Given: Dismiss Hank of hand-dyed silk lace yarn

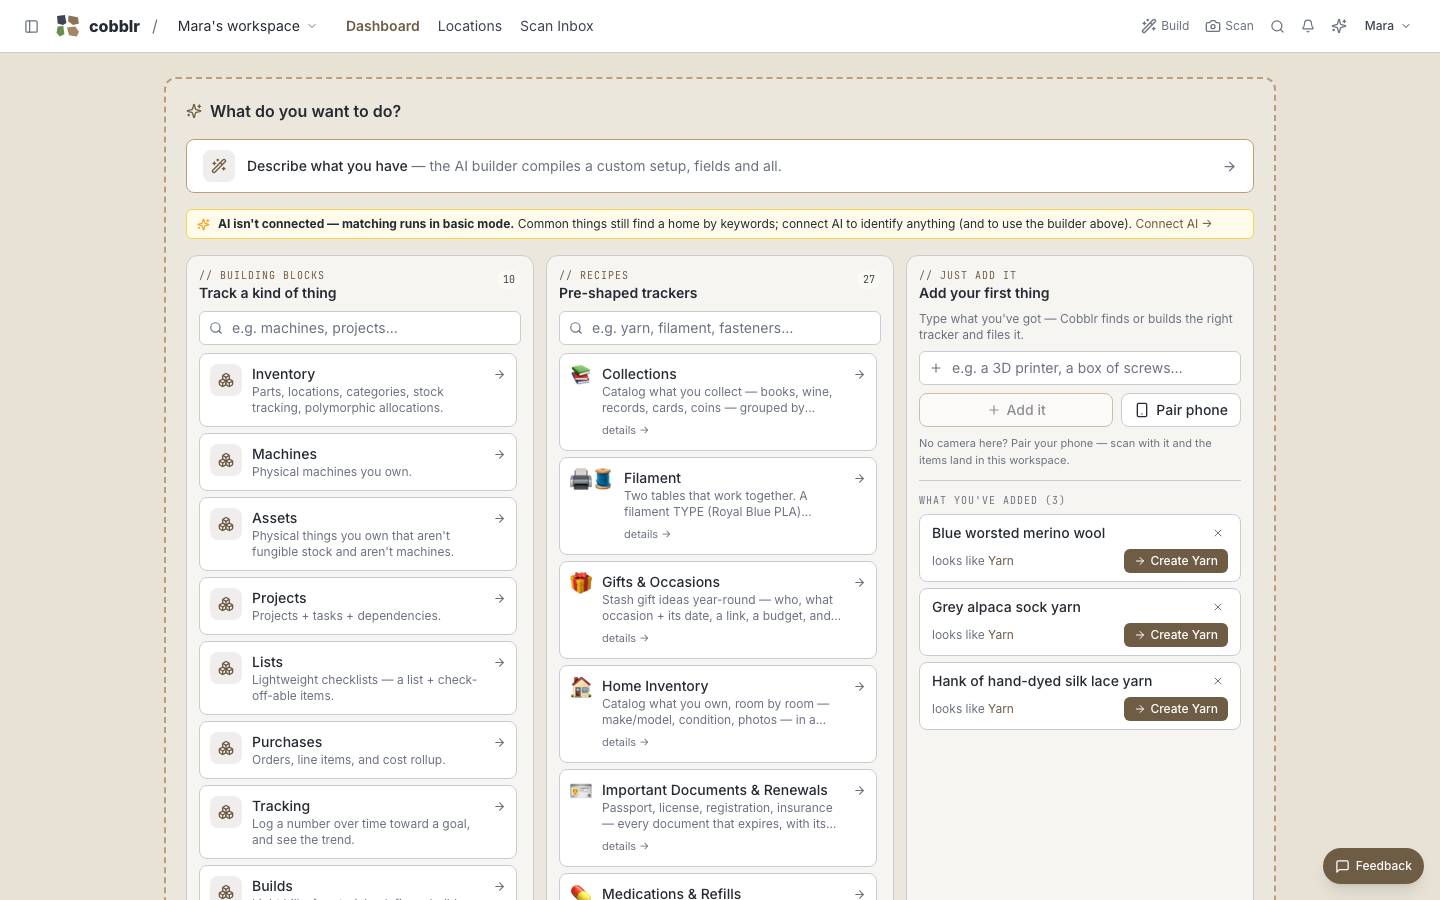Looking at the screenshot, I should pos(1218,681).
